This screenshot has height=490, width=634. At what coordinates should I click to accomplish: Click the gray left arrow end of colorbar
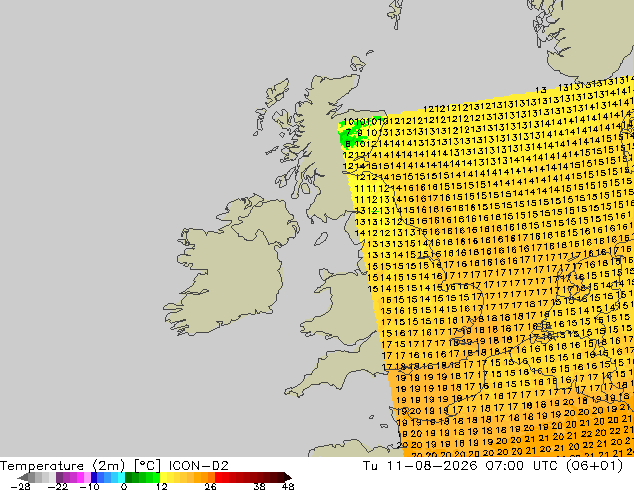pyautogui.click(x=23, y=477)
